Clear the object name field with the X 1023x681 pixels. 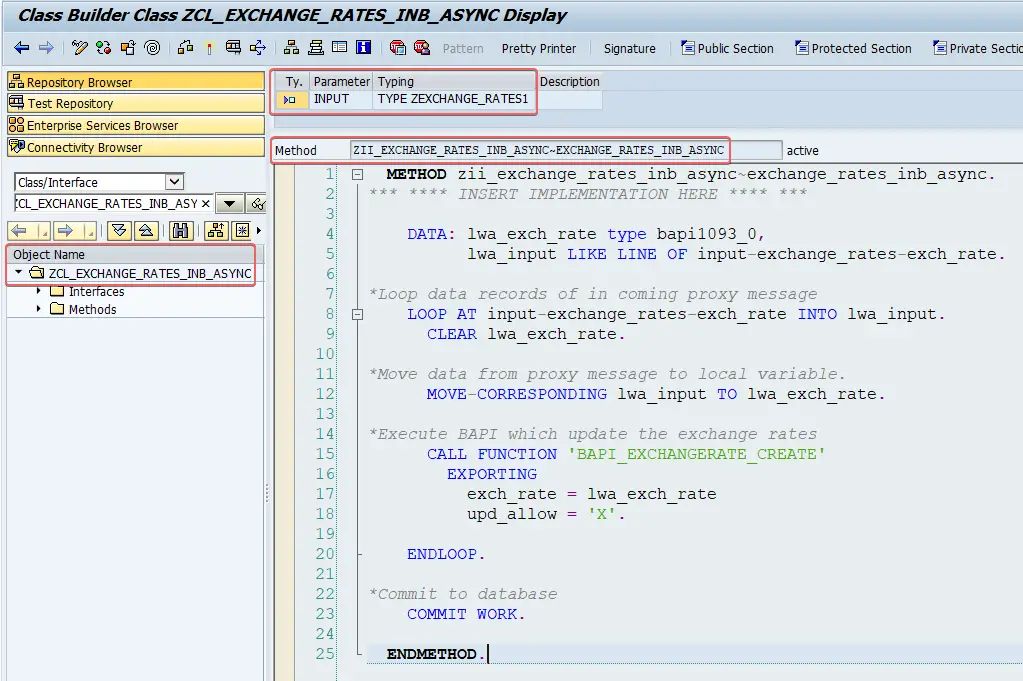point(206,204)
